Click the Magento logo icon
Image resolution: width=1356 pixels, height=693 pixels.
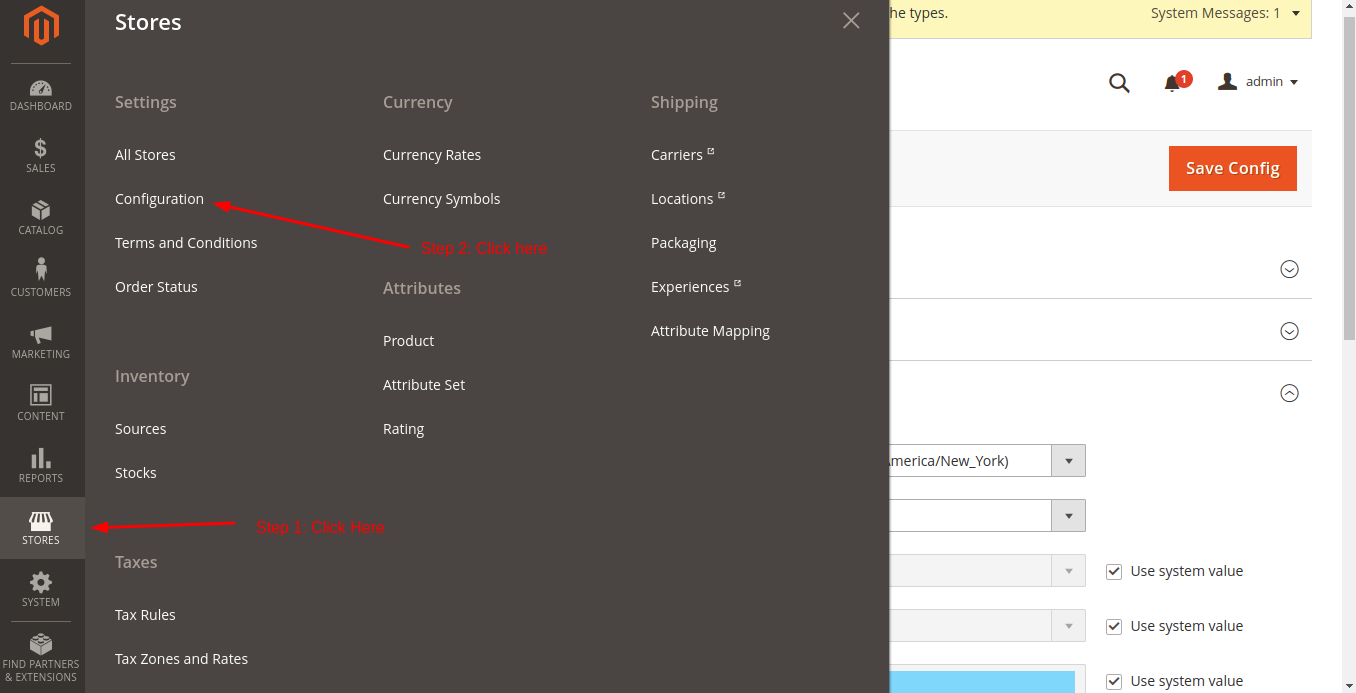click(41, 26)
